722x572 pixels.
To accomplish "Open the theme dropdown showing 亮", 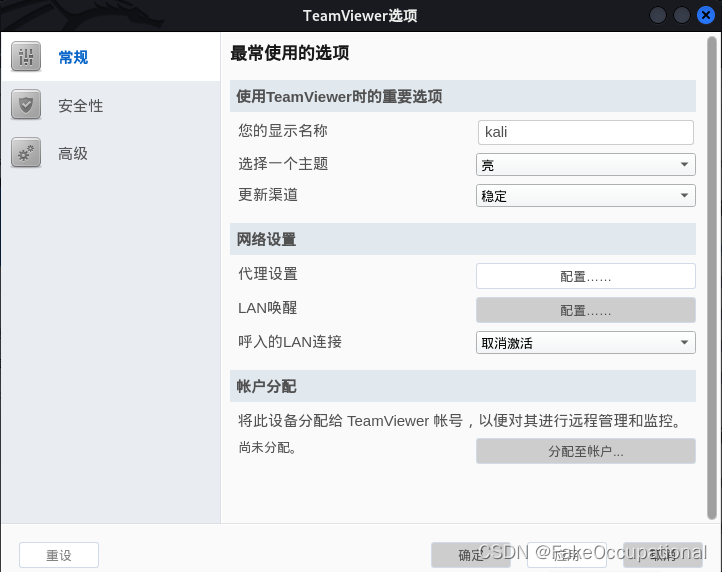I will pos(586,164).
